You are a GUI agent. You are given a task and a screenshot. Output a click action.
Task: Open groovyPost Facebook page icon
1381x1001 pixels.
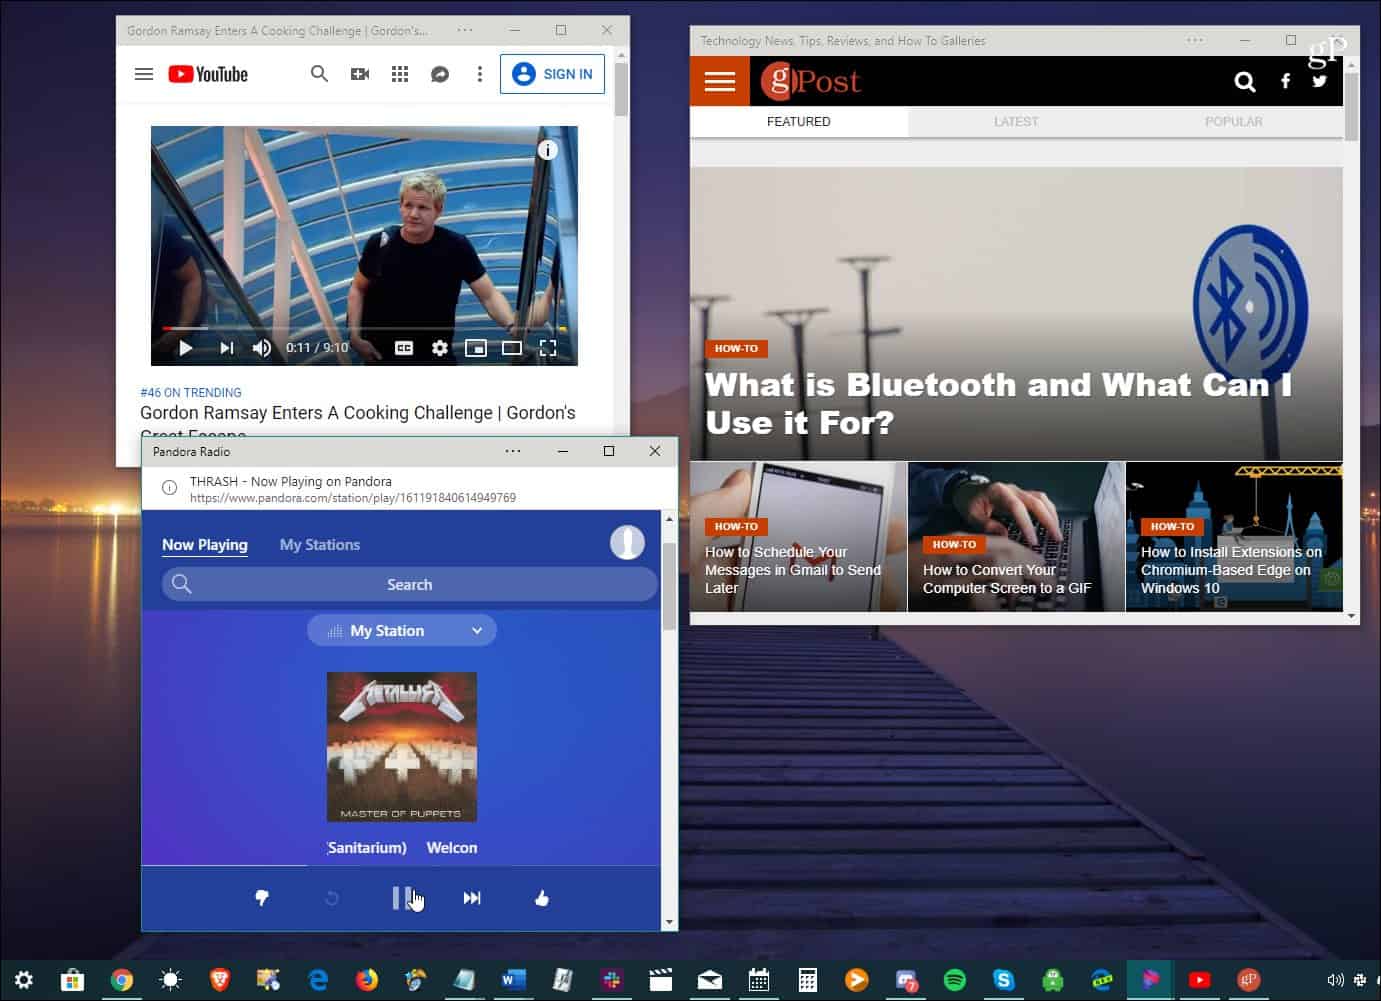click(x=1286, y=82)
